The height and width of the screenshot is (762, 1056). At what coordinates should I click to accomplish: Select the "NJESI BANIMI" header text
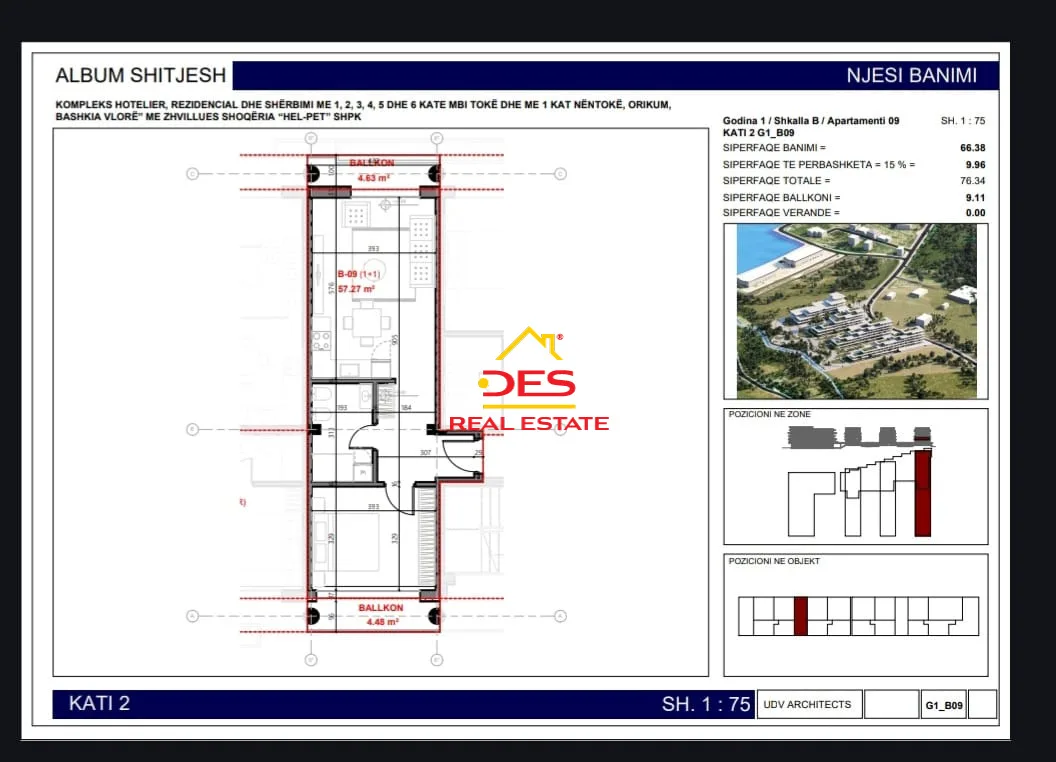(x=911, y=75)
